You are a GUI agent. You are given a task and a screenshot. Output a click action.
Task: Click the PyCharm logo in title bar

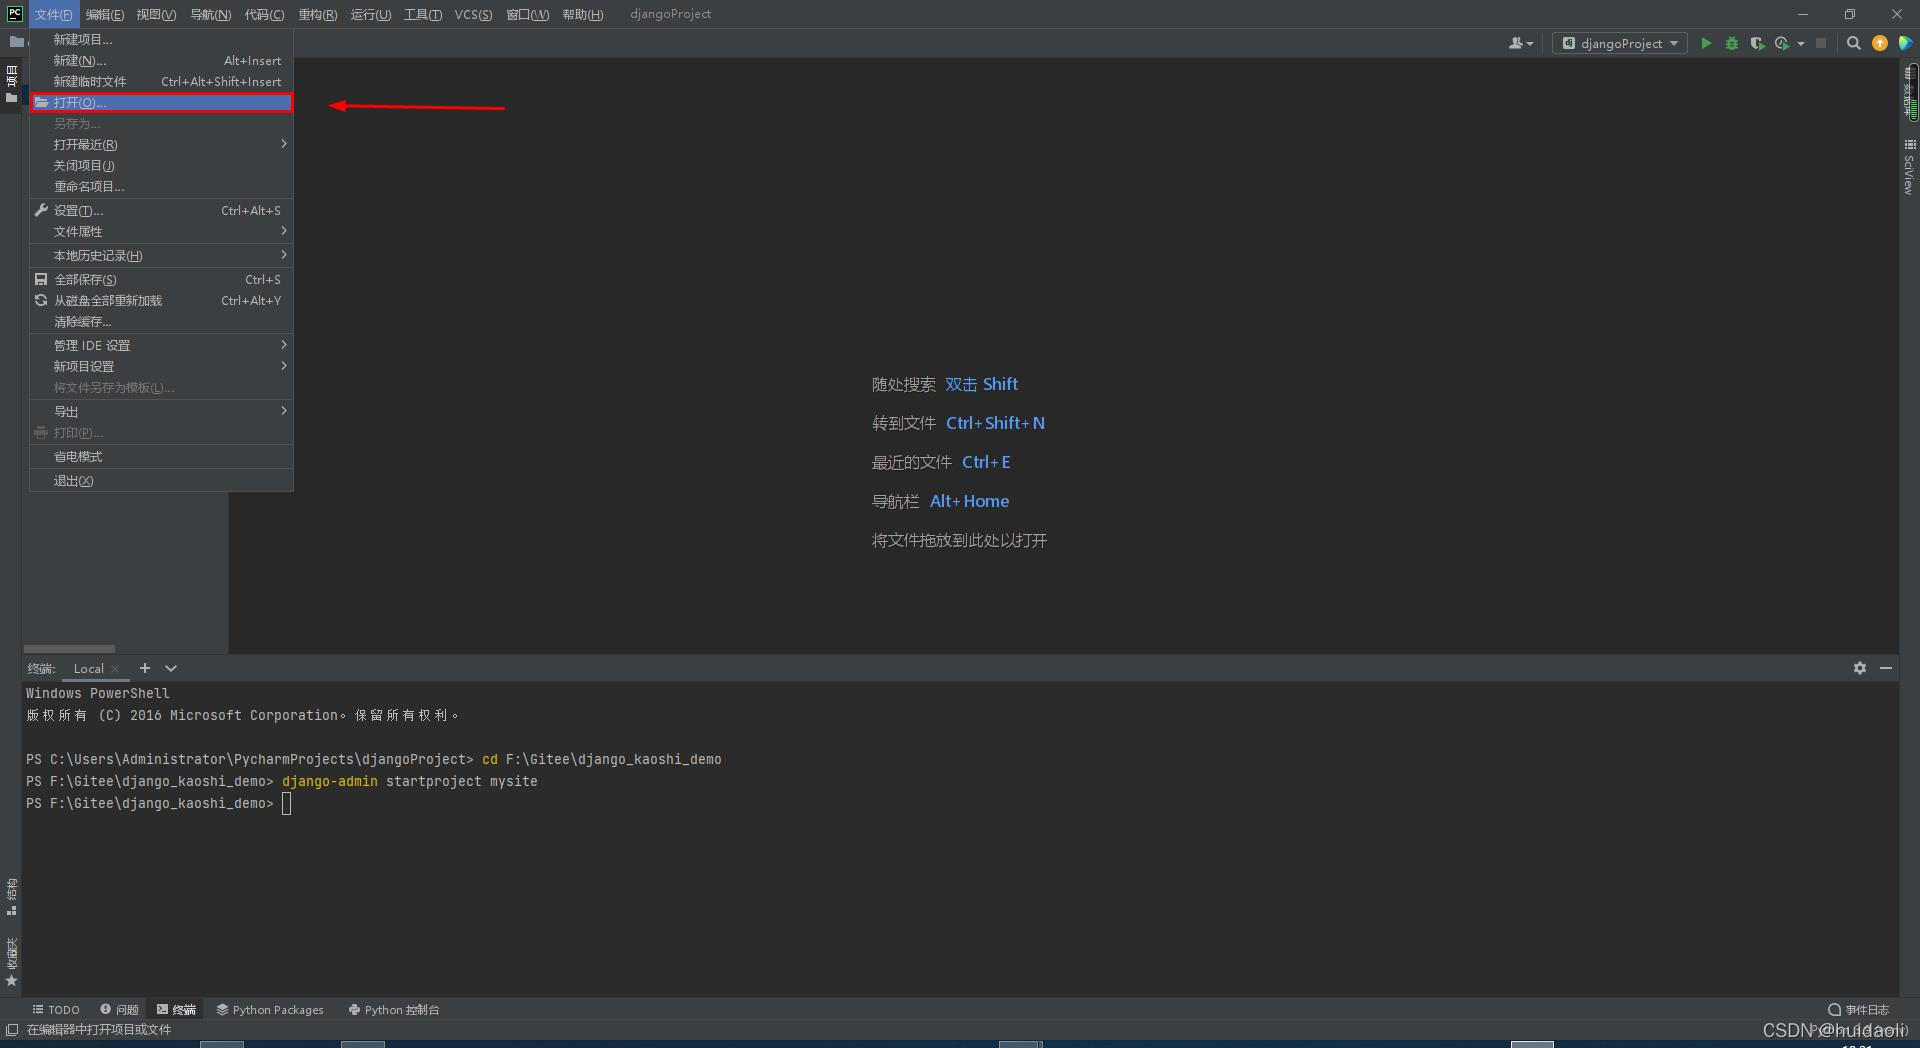click(14, 14)
